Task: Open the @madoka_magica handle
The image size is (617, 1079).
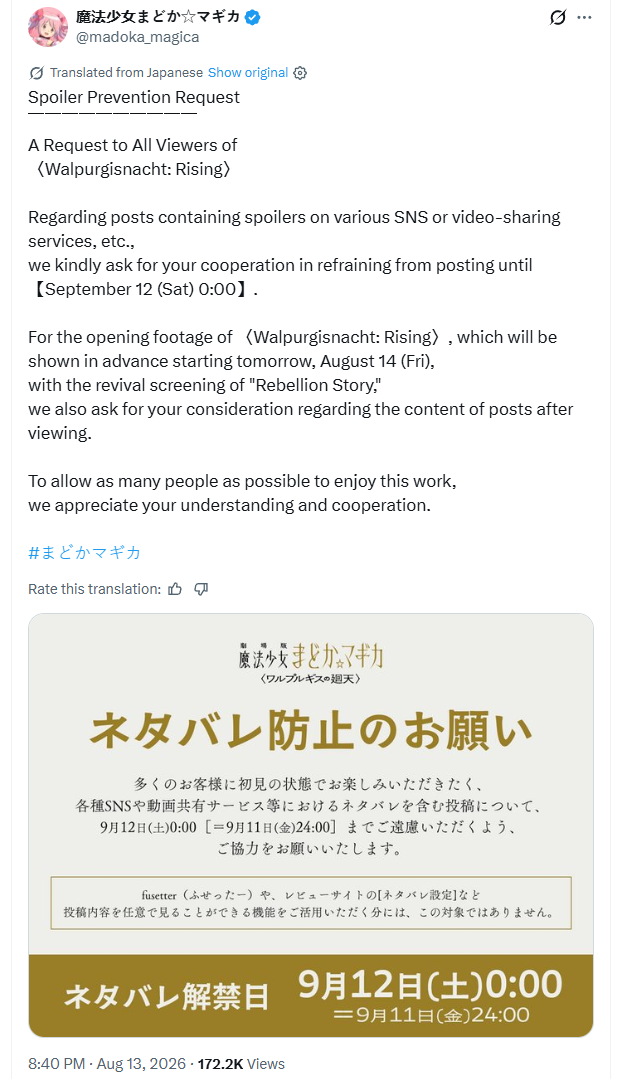Action: pyautogui.click(x=138, y=37)
